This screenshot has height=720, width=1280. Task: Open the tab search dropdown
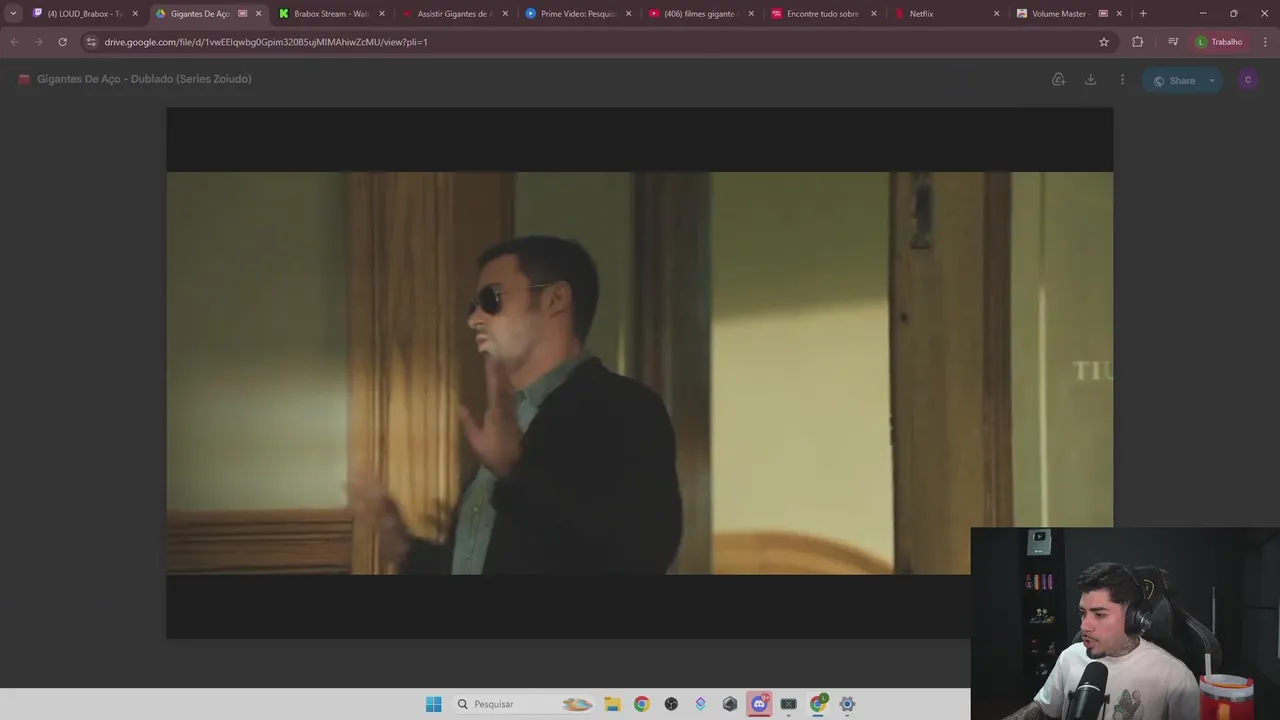pyautogui.click(x=13, y=14)
